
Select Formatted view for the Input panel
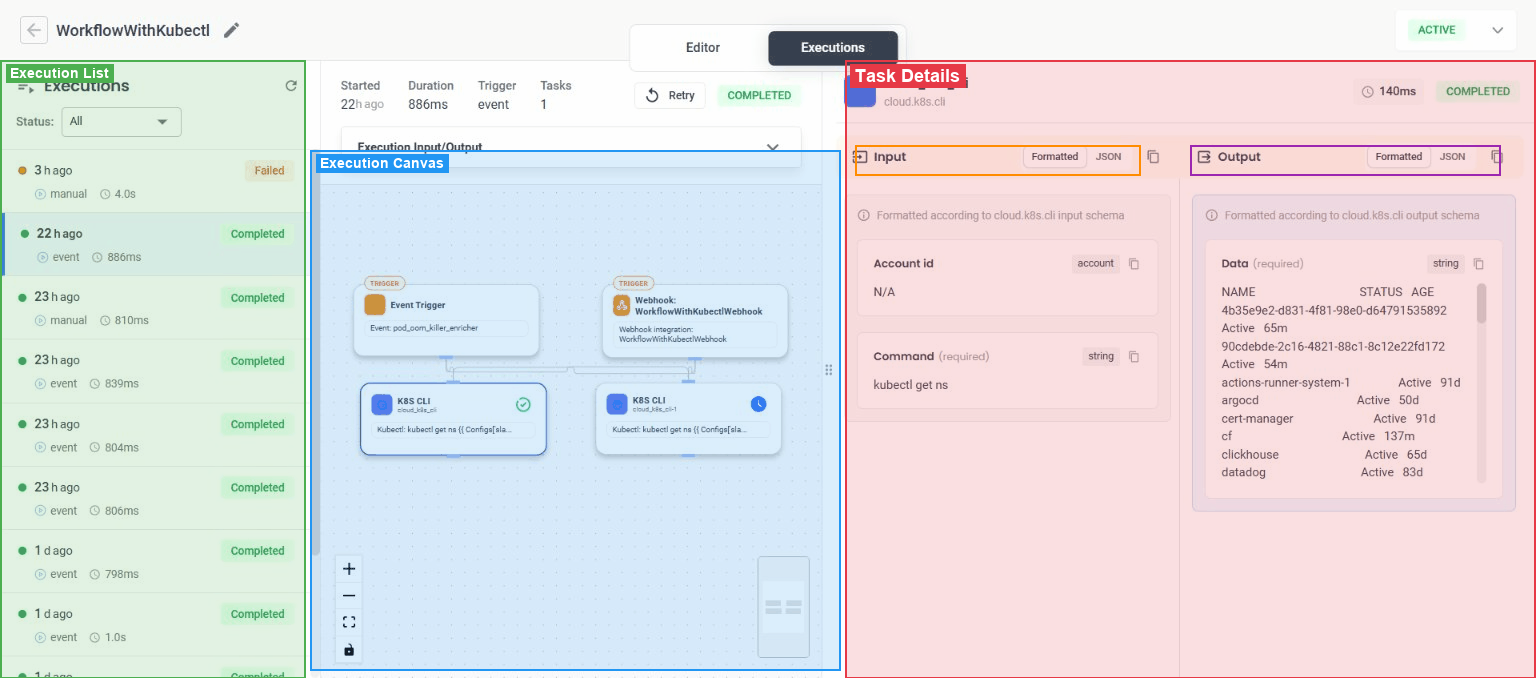[1054, 156]
